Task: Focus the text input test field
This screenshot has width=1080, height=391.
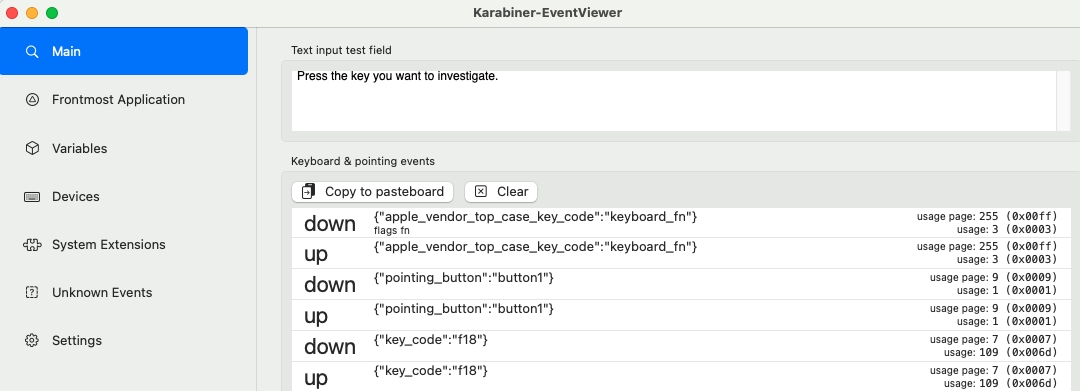Action: (x=674, y=101)
